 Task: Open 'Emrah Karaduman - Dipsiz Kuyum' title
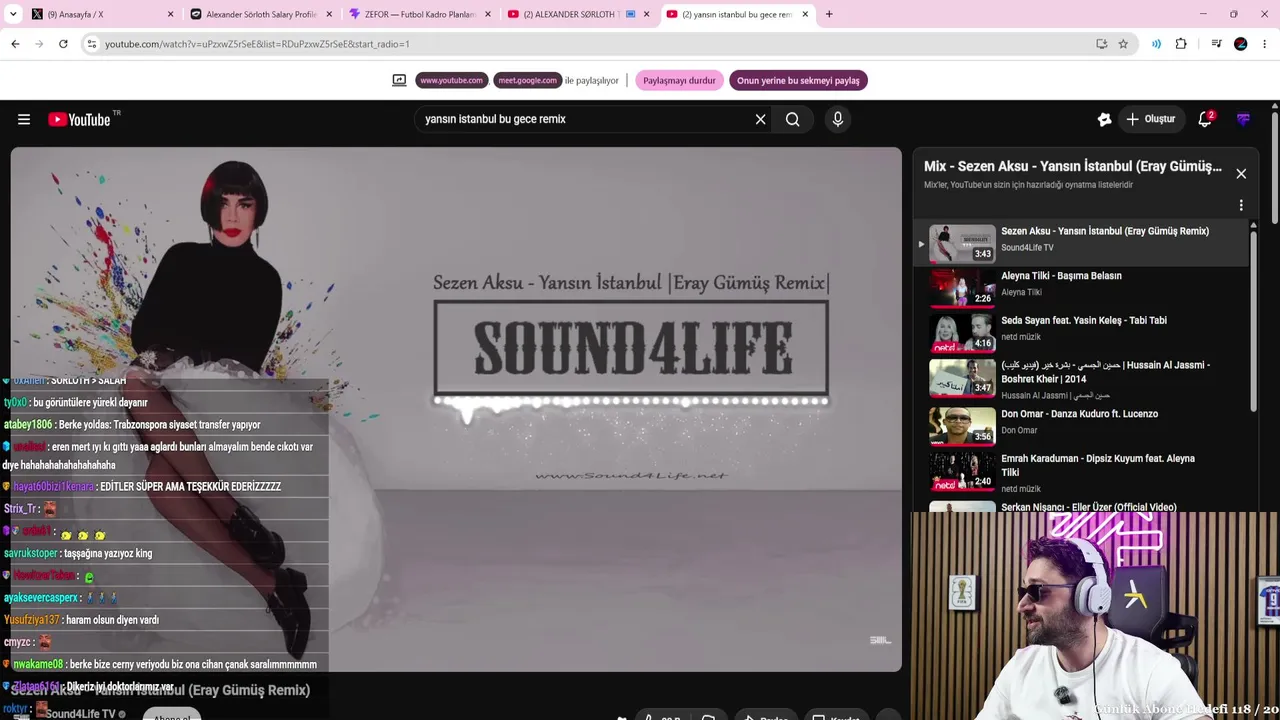[1098, 465]
